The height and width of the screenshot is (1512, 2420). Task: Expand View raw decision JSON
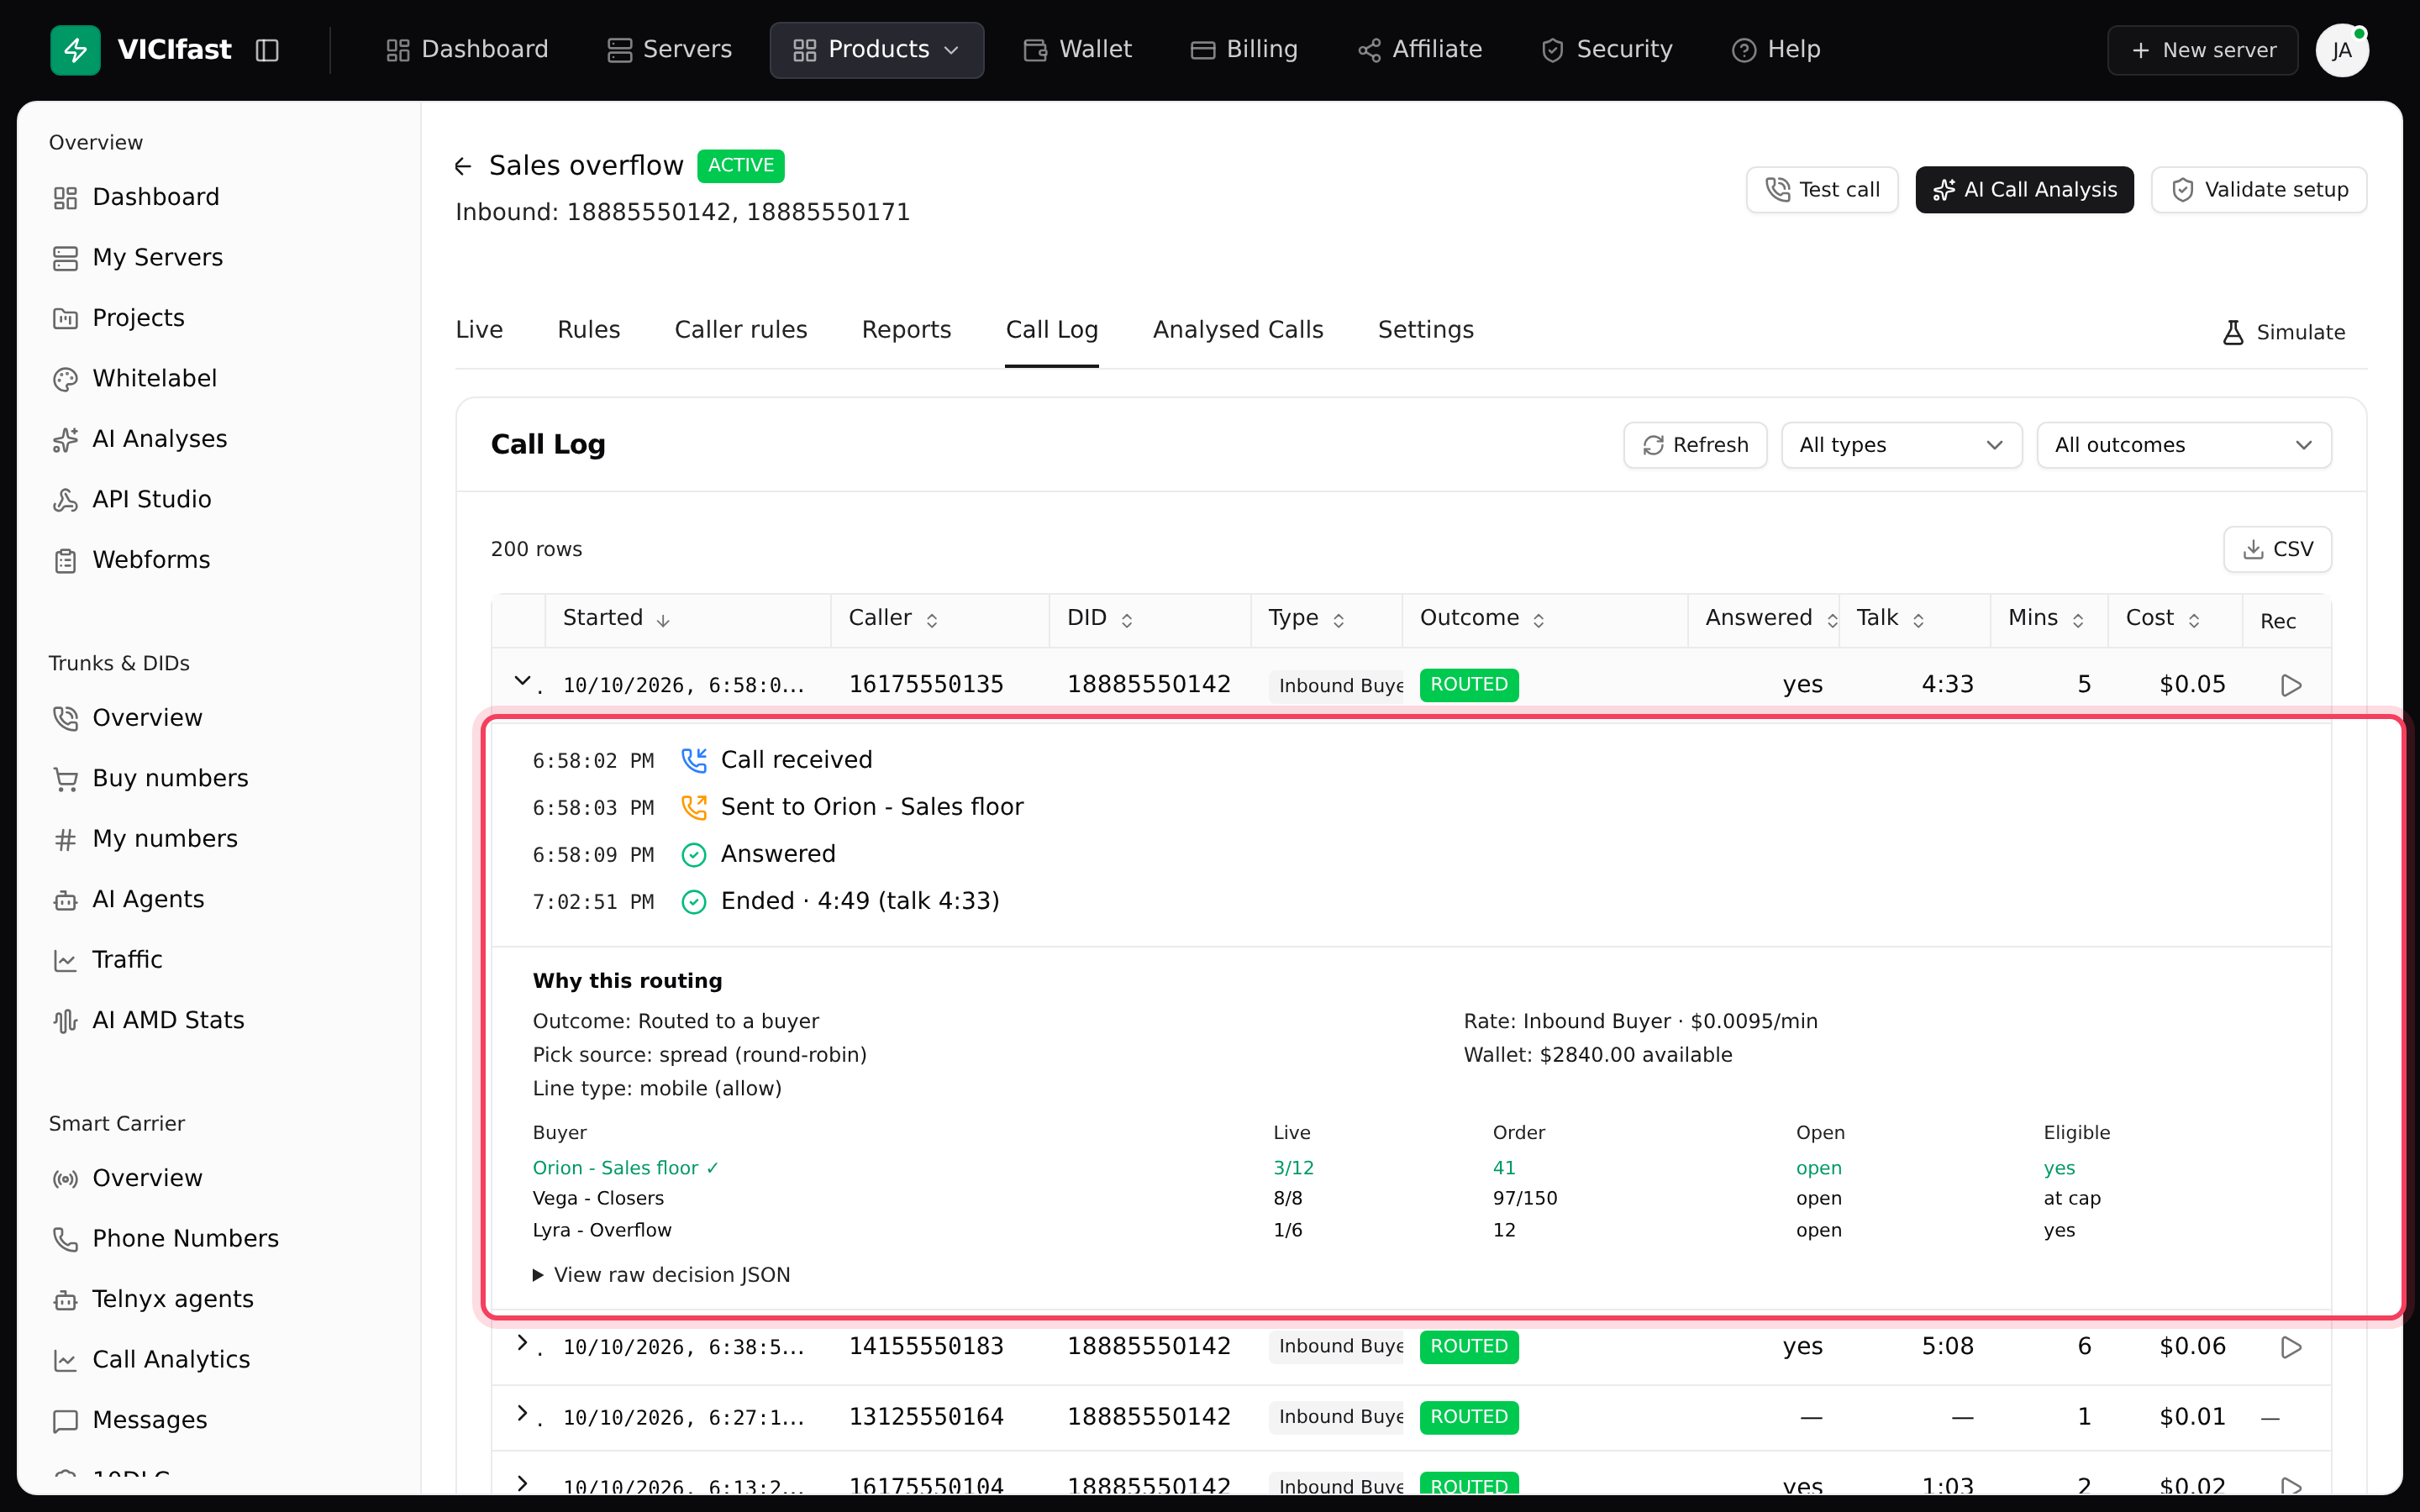pyautogui.click(x=661, y=1275)
